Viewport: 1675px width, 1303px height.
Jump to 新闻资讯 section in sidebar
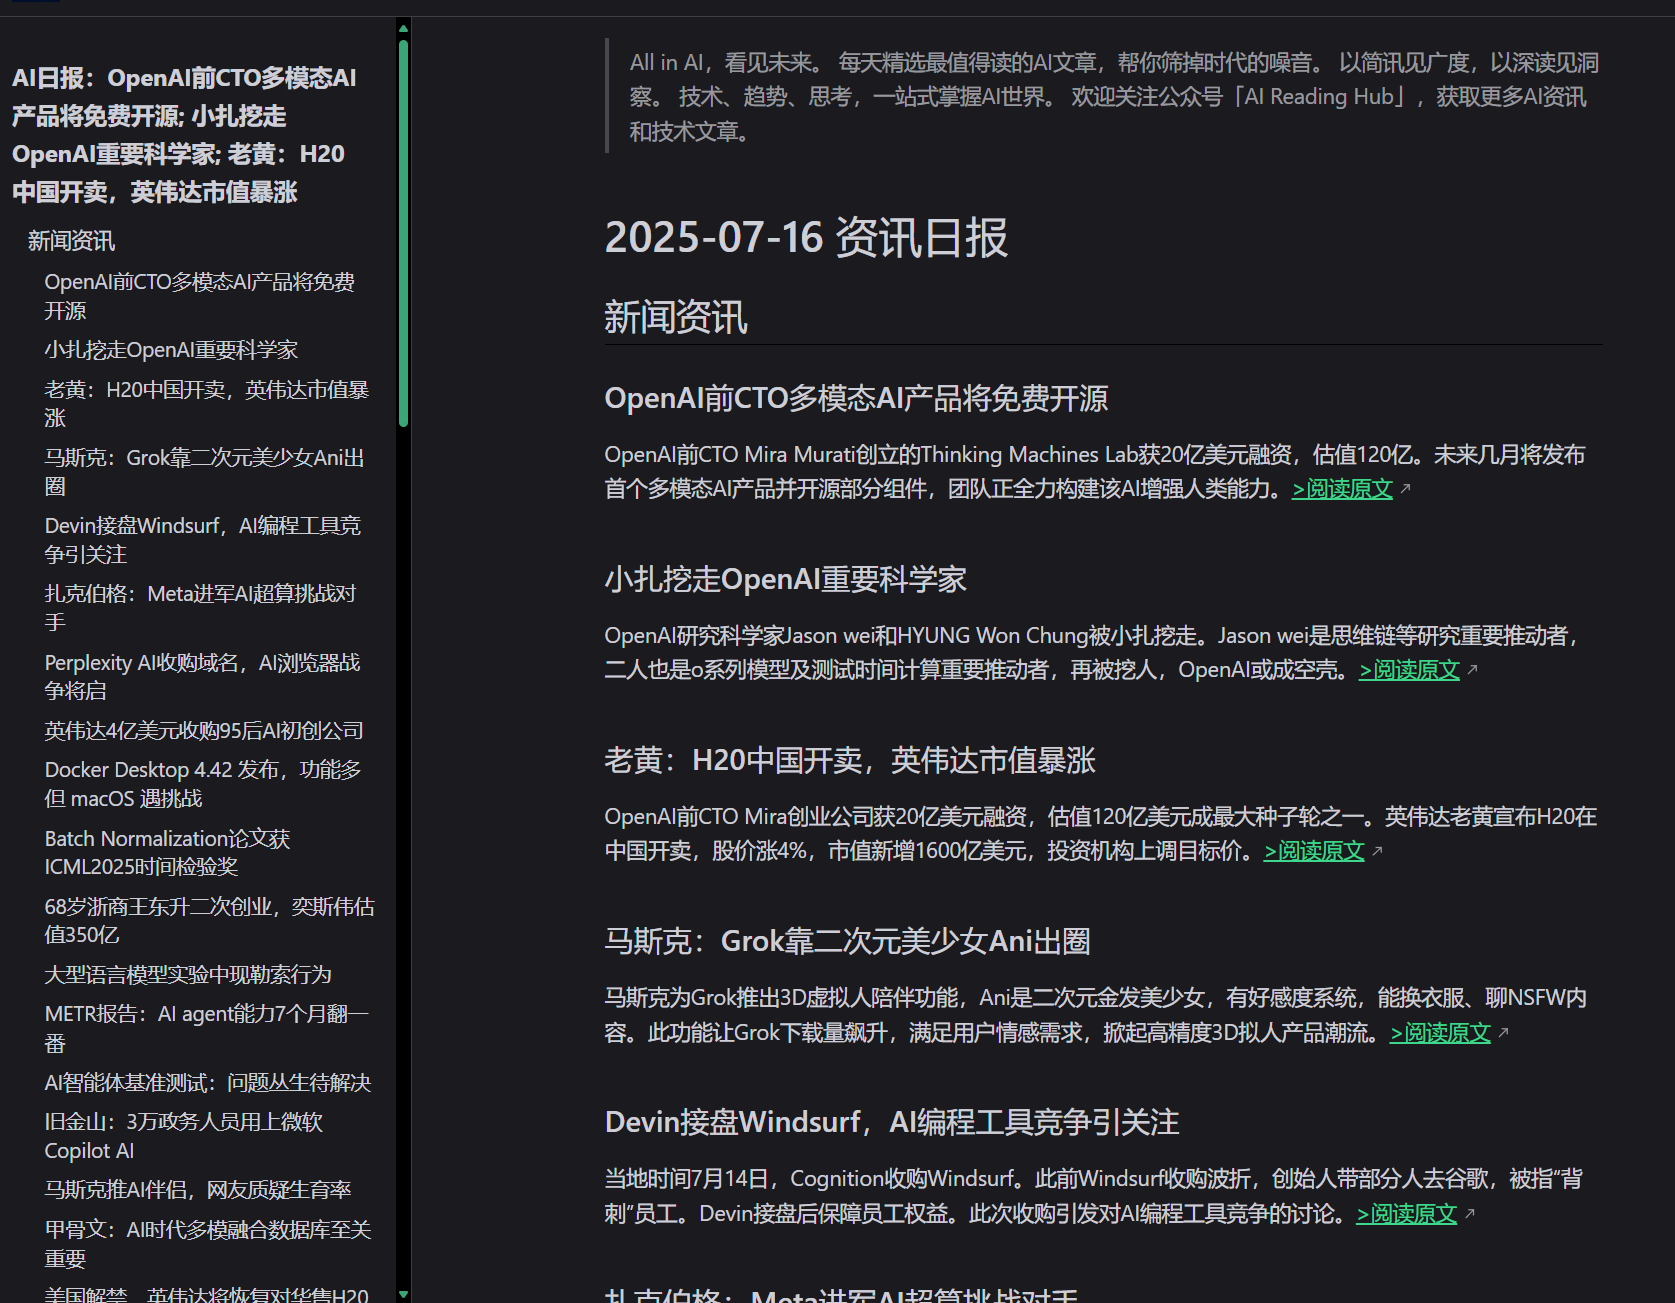(x=71, y=241)
